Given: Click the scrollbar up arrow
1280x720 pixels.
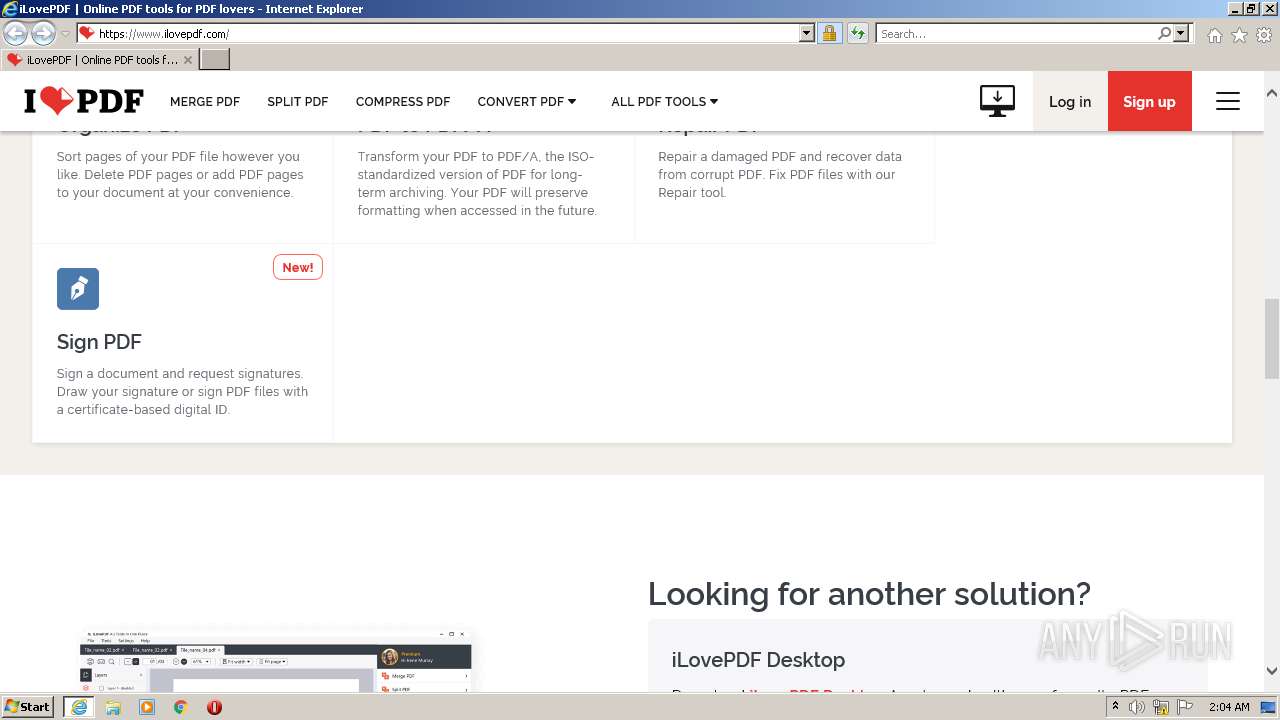Looking at the screenshot, I should [1272, 93].
